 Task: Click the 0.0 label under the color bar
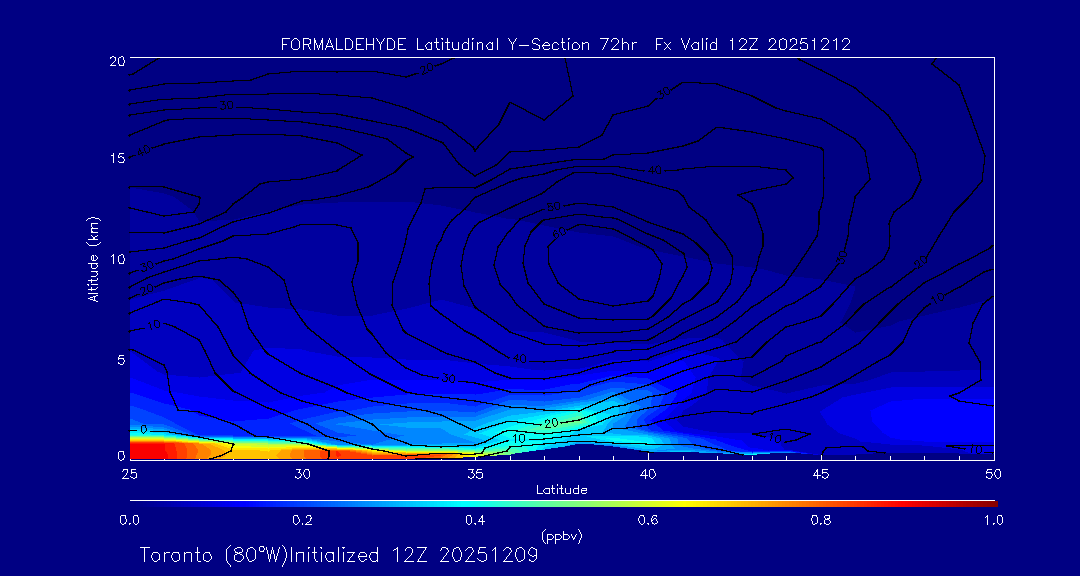coord(129,520)
